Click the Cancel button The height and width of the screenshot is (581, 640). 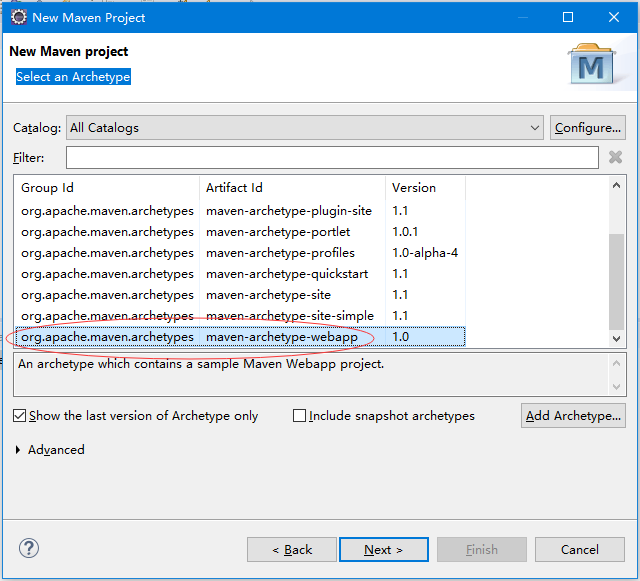pyautogui.click(x=580, y=550)
